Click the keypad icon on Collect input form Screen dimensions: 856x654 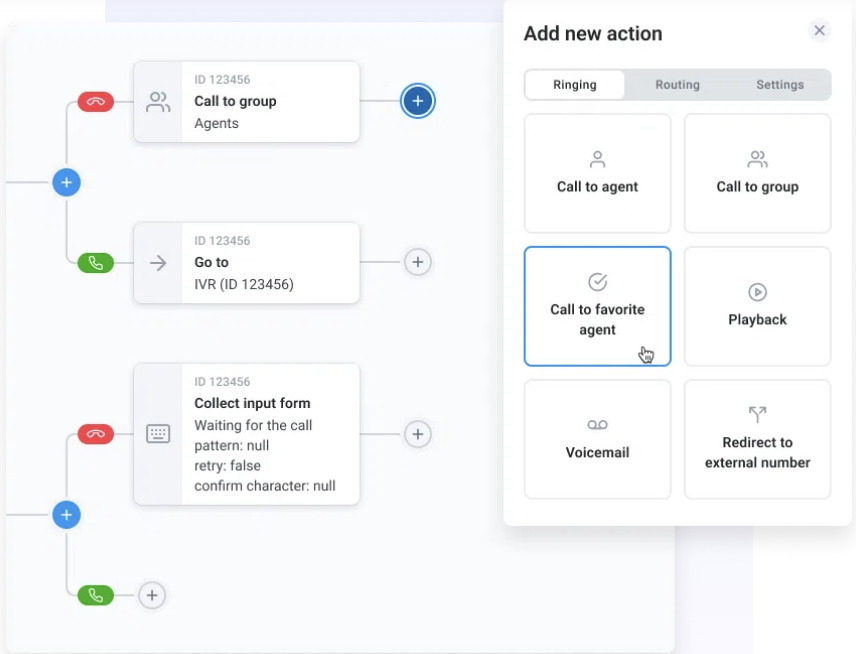point(158,434)
